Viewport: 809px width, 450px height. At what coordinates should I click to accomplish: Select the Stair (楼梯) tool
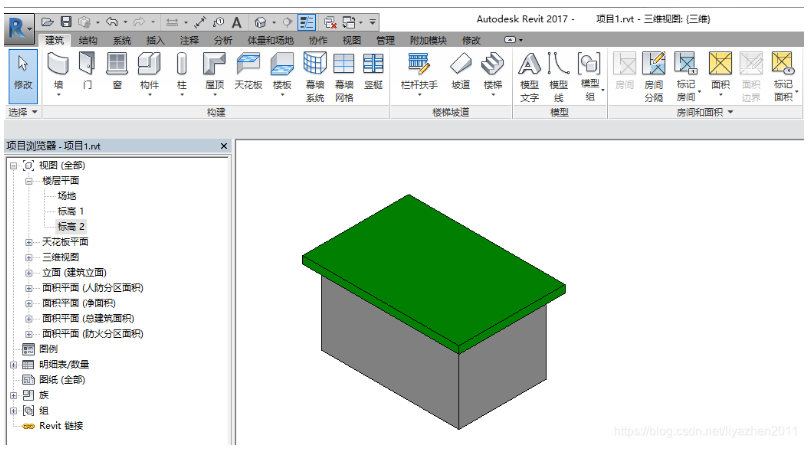(x=492, y=73)
